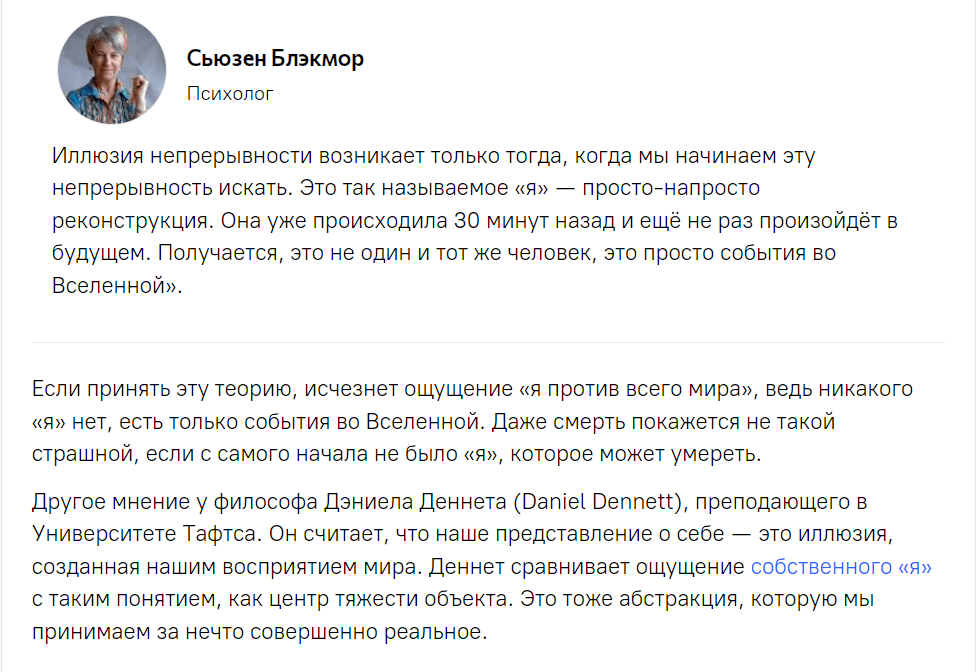Click the phrase «я против всего мира»
This screenshot has height=672, width=976.
(636, 389)
